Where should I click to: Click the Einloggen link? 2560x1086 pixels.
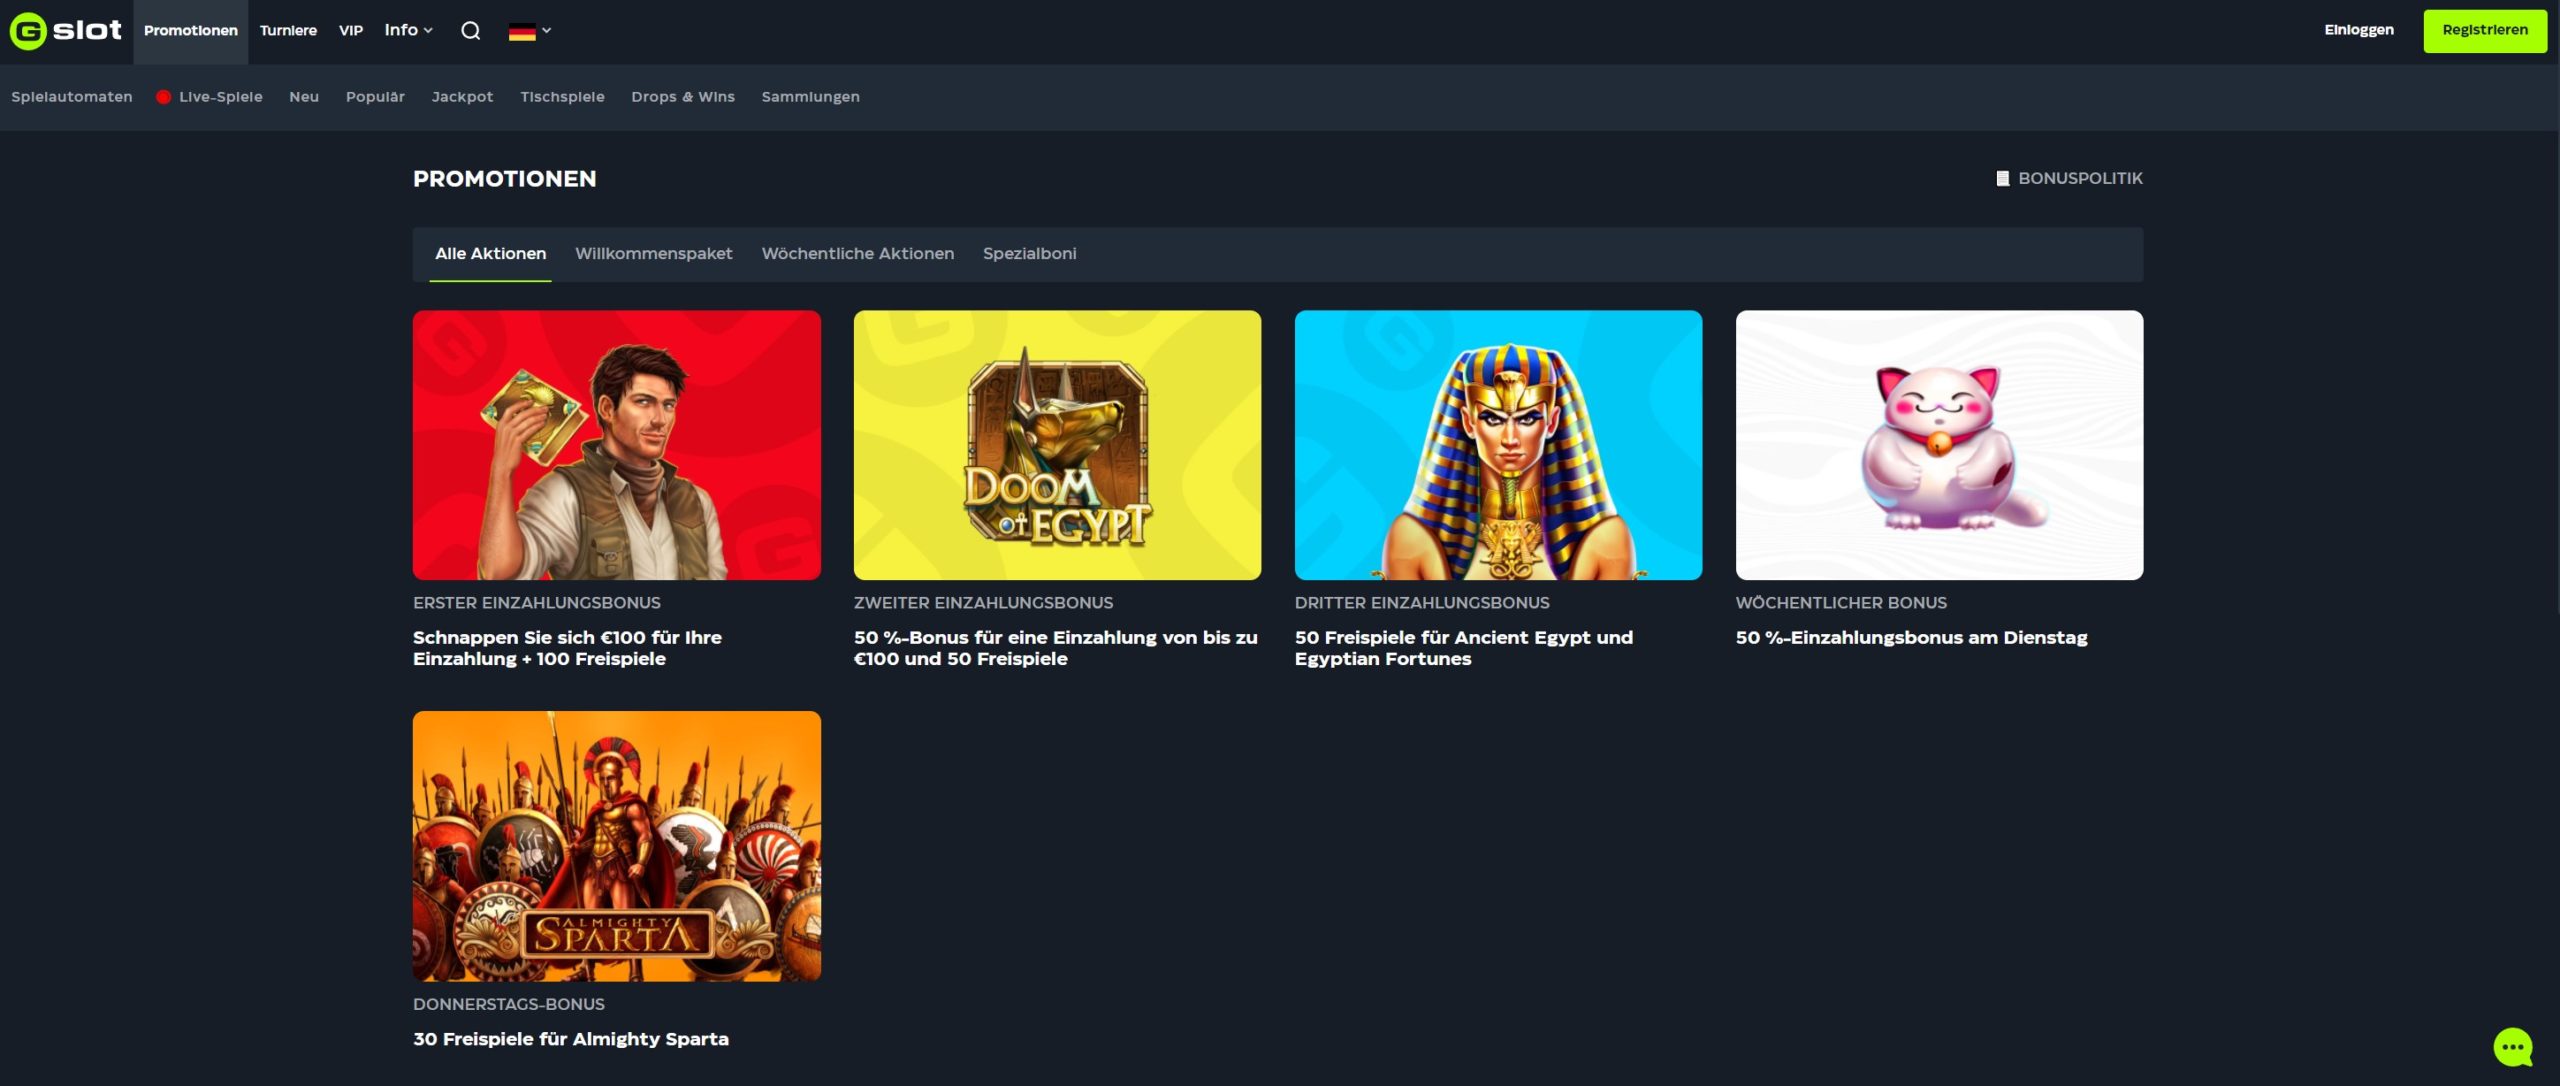tap(2358, 30)
